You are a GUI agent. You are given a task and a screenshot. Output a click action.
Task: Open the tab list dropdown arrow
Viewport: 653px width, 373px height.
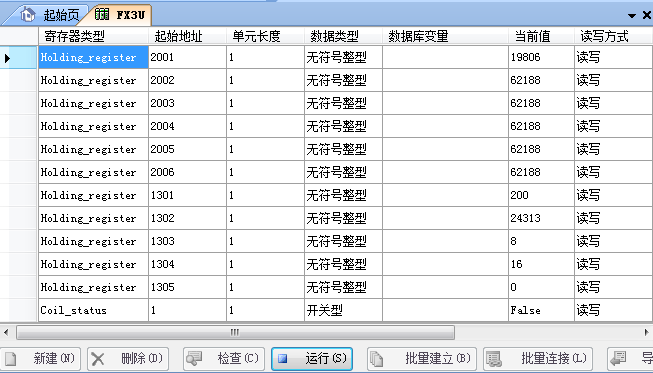[632, 16]
